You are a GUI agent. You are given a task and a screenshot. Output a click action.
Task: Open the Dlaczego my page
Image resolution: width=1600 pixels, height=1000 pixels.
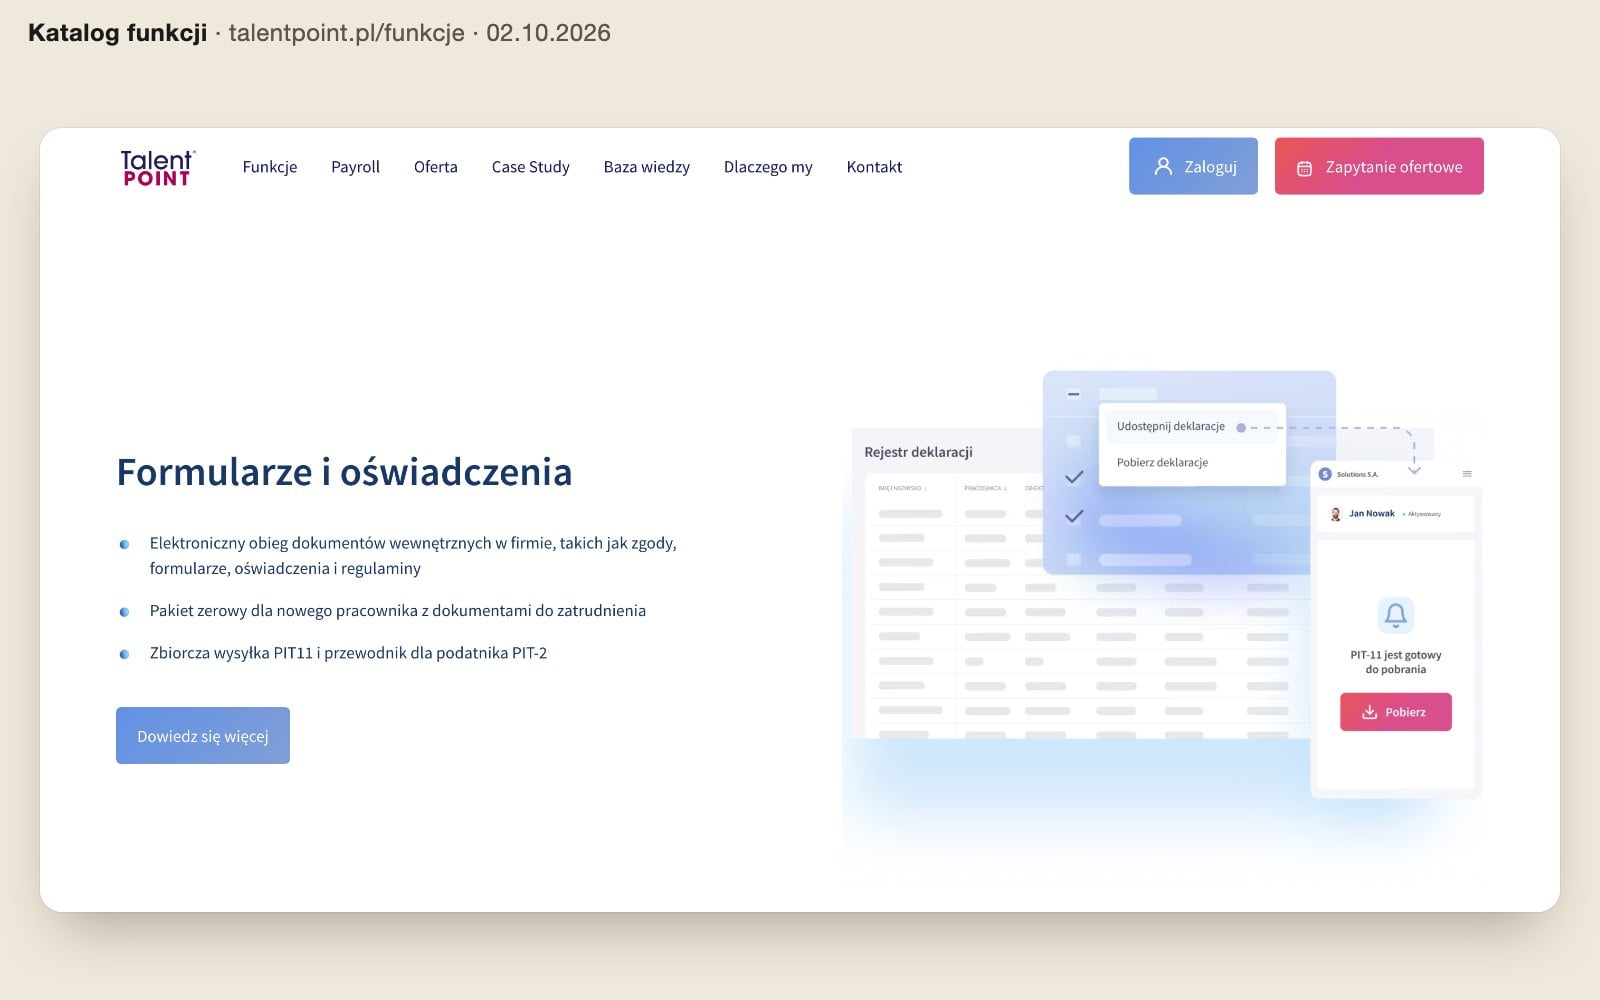click(x=768, y=167)
